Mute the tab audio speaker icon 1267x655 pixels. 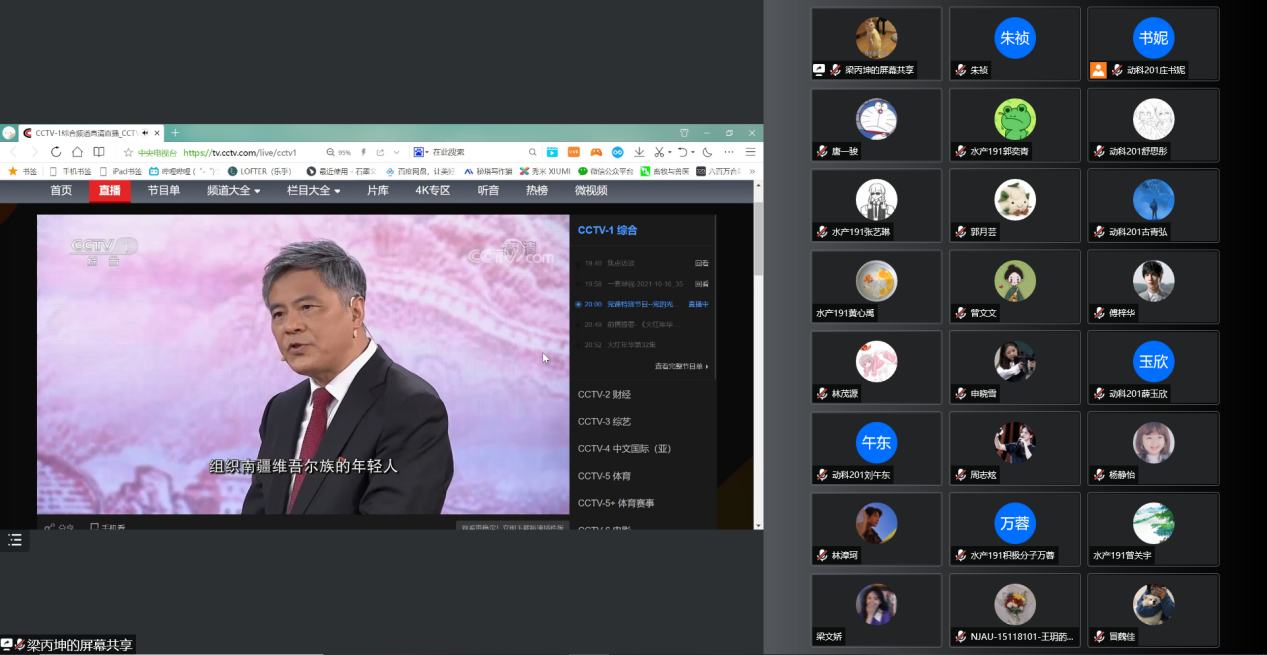(x=145, y=133)
